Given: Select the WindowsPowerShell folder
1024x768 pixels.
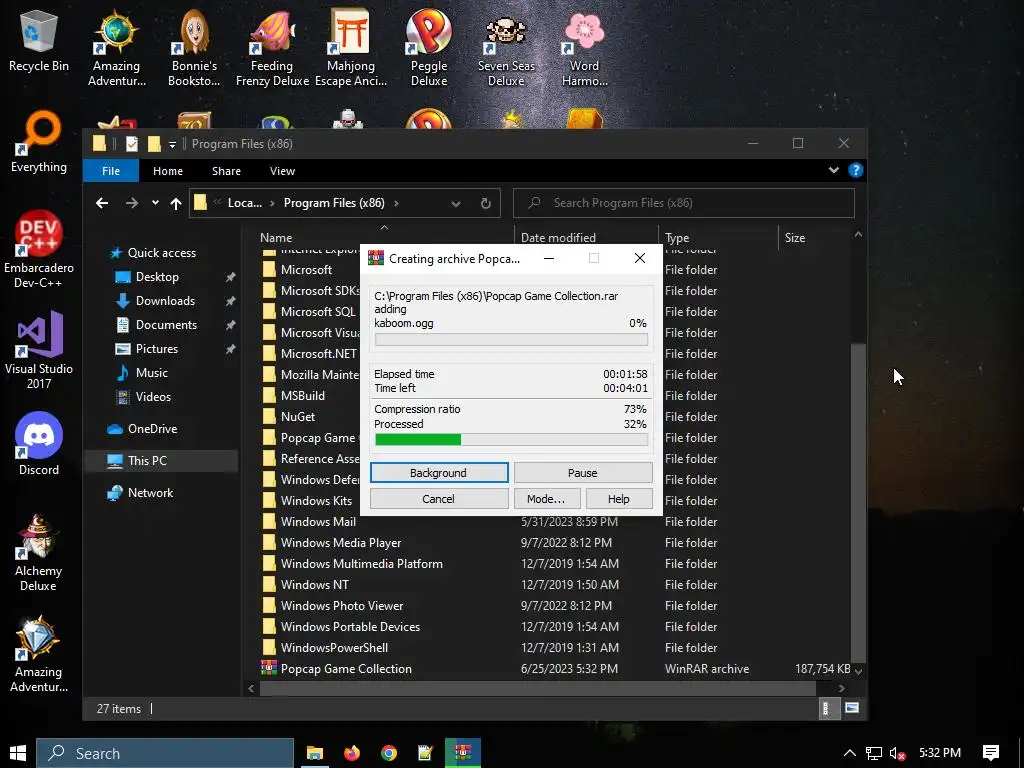Looking at the screenshot, I should [x=334, y=648].
